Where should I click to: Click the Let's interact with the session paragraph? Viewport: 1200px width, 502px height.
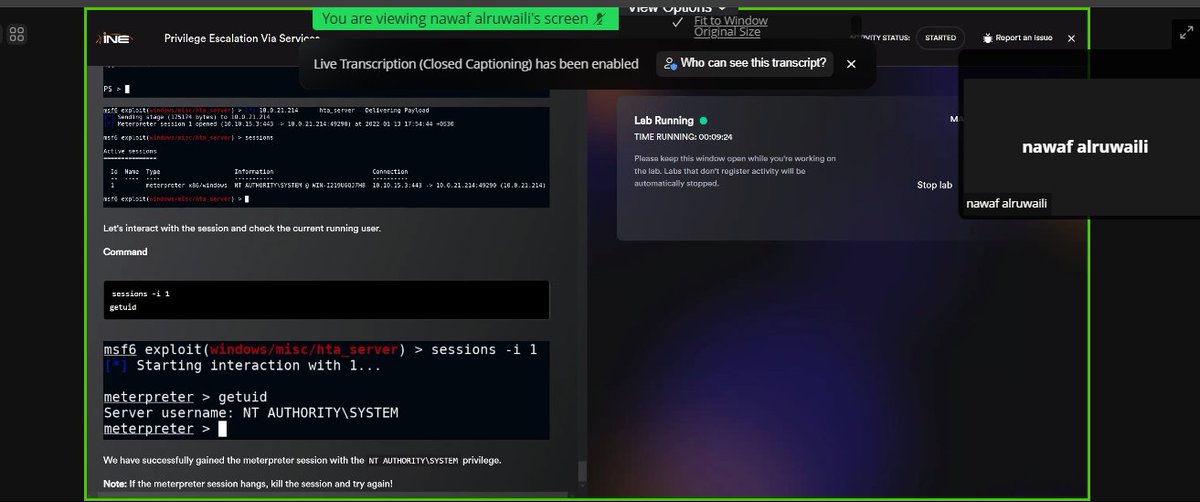tap(242, 228)
